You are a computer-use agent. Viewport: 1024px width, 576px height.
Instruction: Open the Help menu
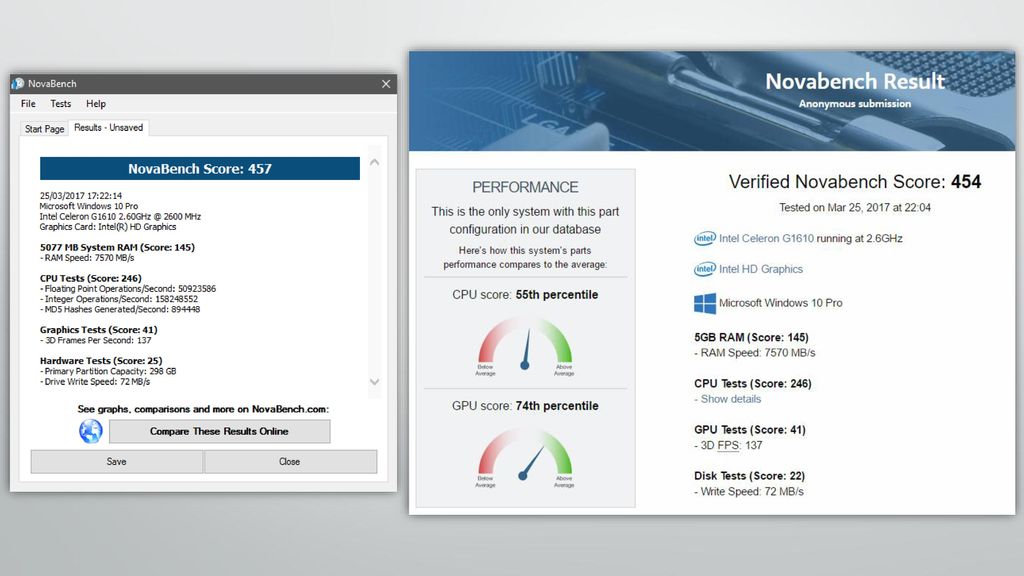tap(96, 104)
